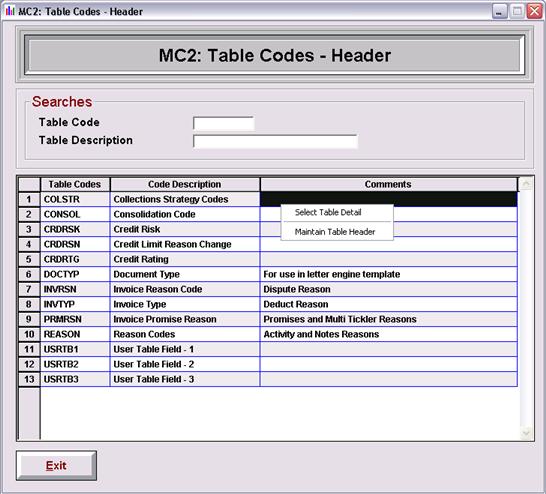Click the Comments column header
Screen dimensions: 546x494
point(389,184)
